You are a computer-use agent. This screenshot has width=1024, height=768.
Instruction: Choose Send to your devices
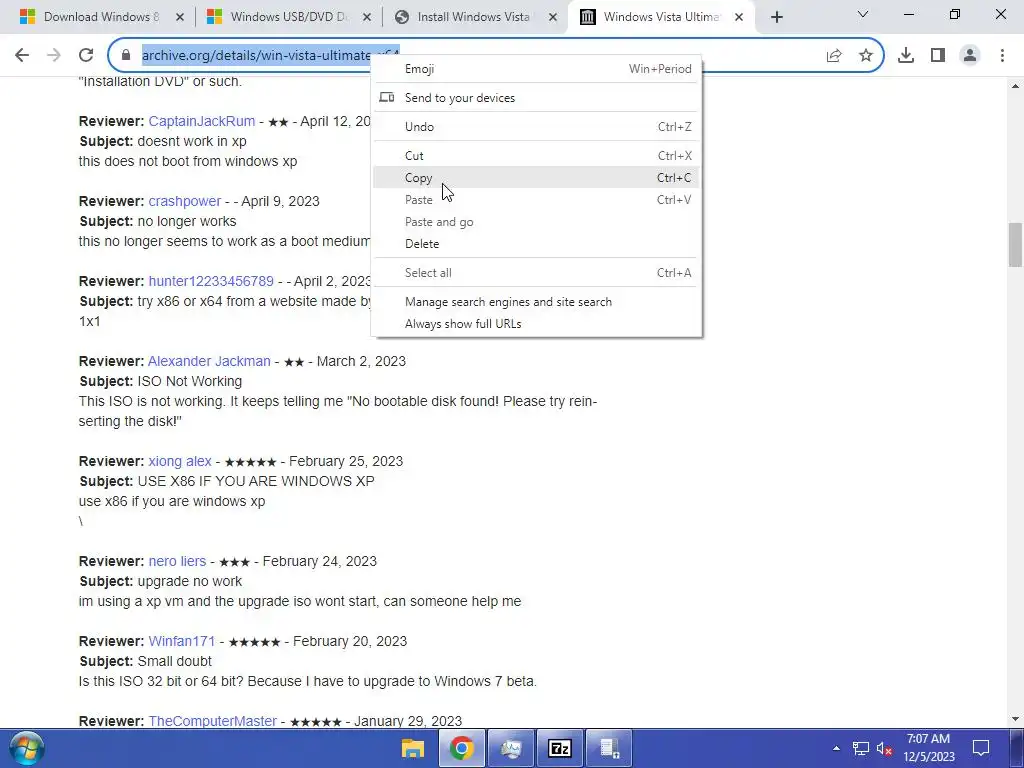point(537,98)
